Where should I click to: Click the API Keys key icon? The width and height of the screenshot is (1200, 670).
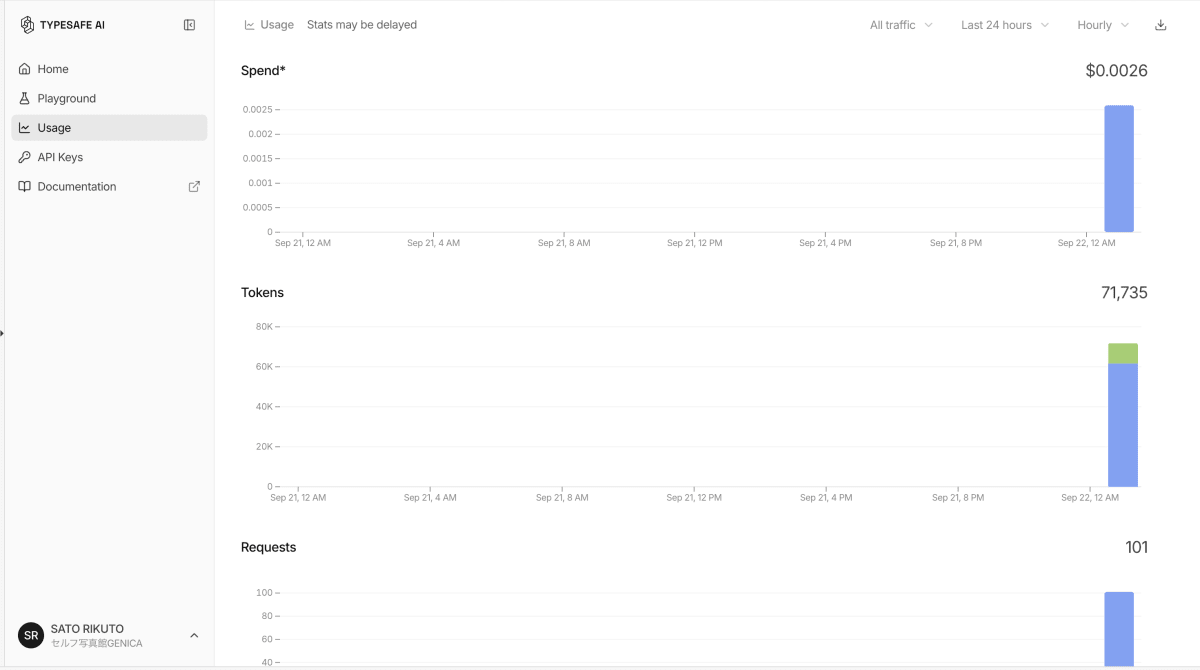click(x=25, y=157)
